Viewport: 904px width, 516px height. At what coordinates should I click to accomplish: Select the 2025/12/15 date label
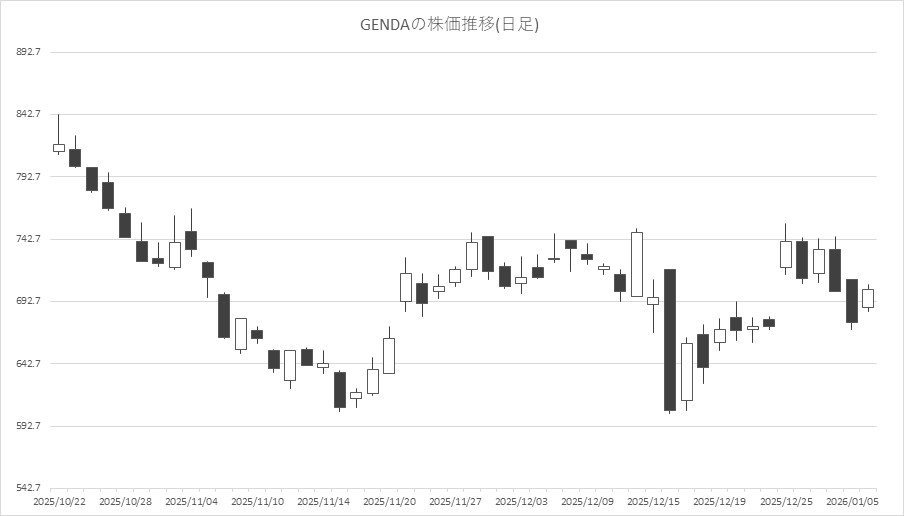653,501
